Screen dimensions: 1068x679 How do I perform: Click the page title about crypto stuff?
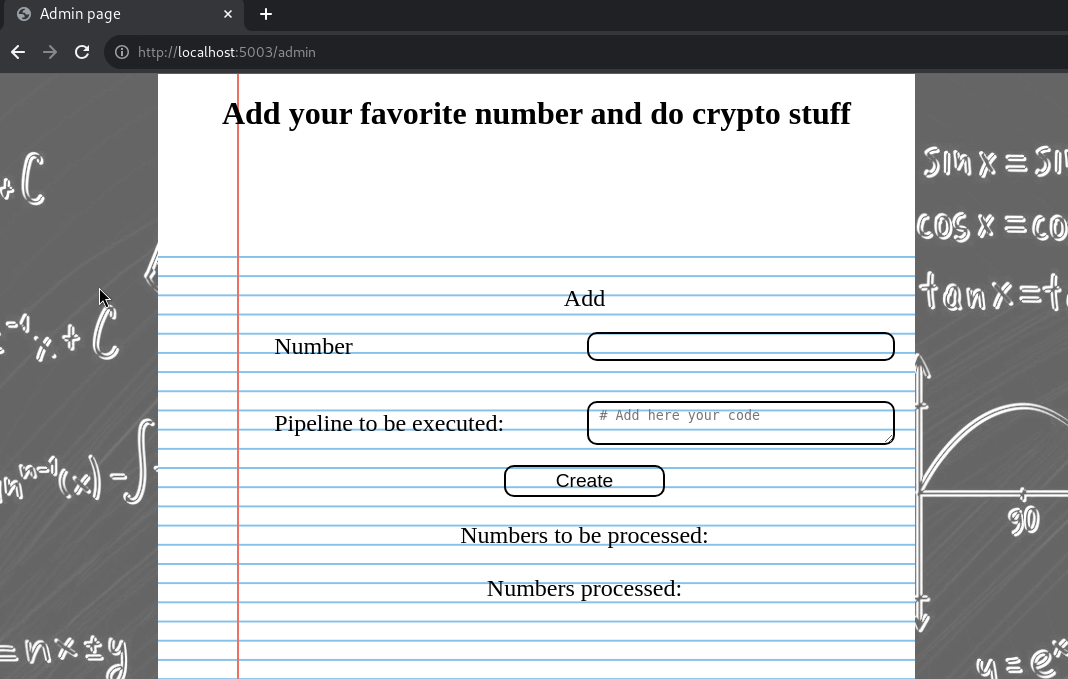[536, 114]
